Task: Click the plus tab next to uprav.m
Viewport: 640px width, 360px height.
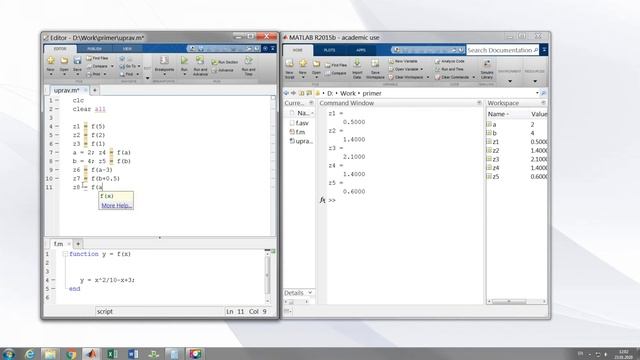Action: (95, 90)
